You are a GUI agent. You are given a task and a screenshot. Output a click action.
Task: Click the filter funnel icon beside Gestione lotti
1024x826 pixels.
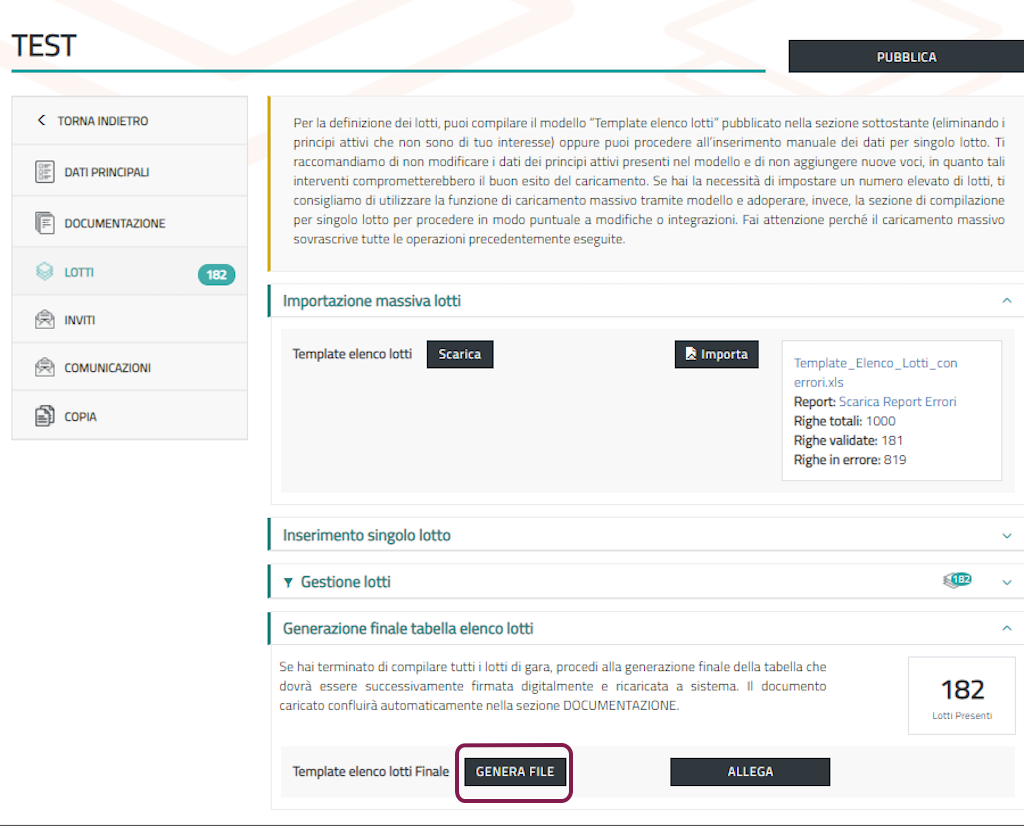(x=289, y=582)
